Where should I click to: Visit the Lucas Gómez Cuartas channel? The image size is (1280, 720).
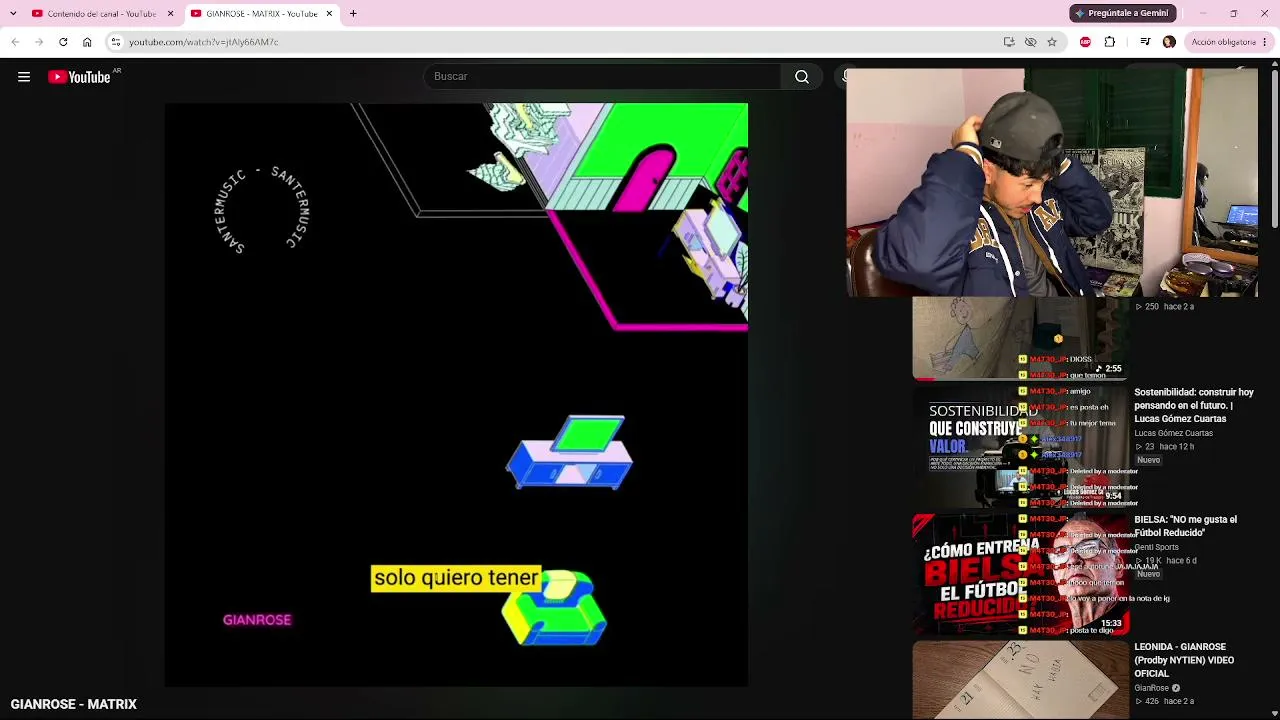(x=1173, y=433)
